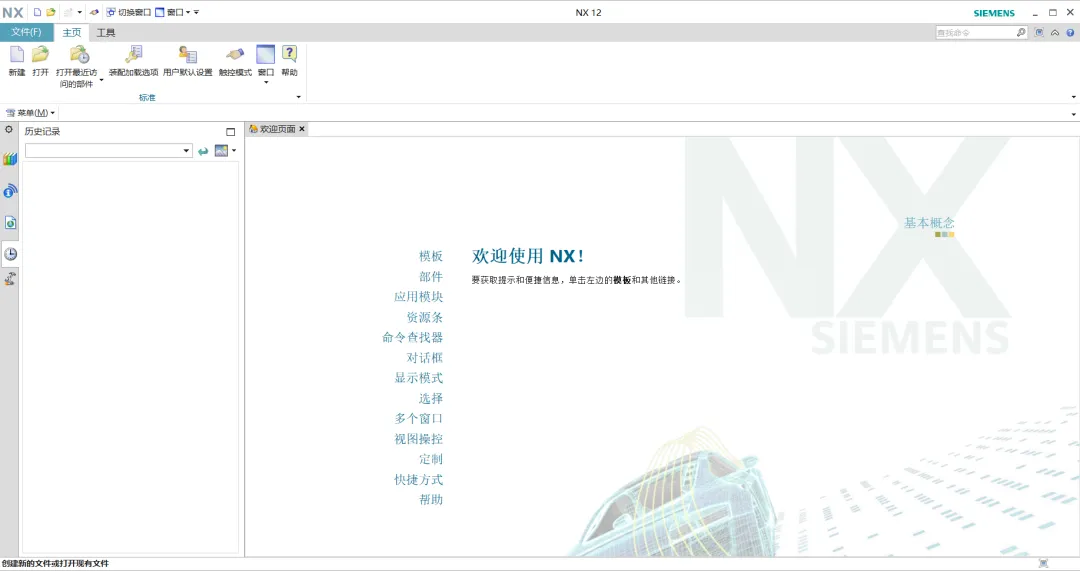The width and height of the screenshot is (1080, 571).
Task: Click the quick access New file icon
Action: [37, 12]
